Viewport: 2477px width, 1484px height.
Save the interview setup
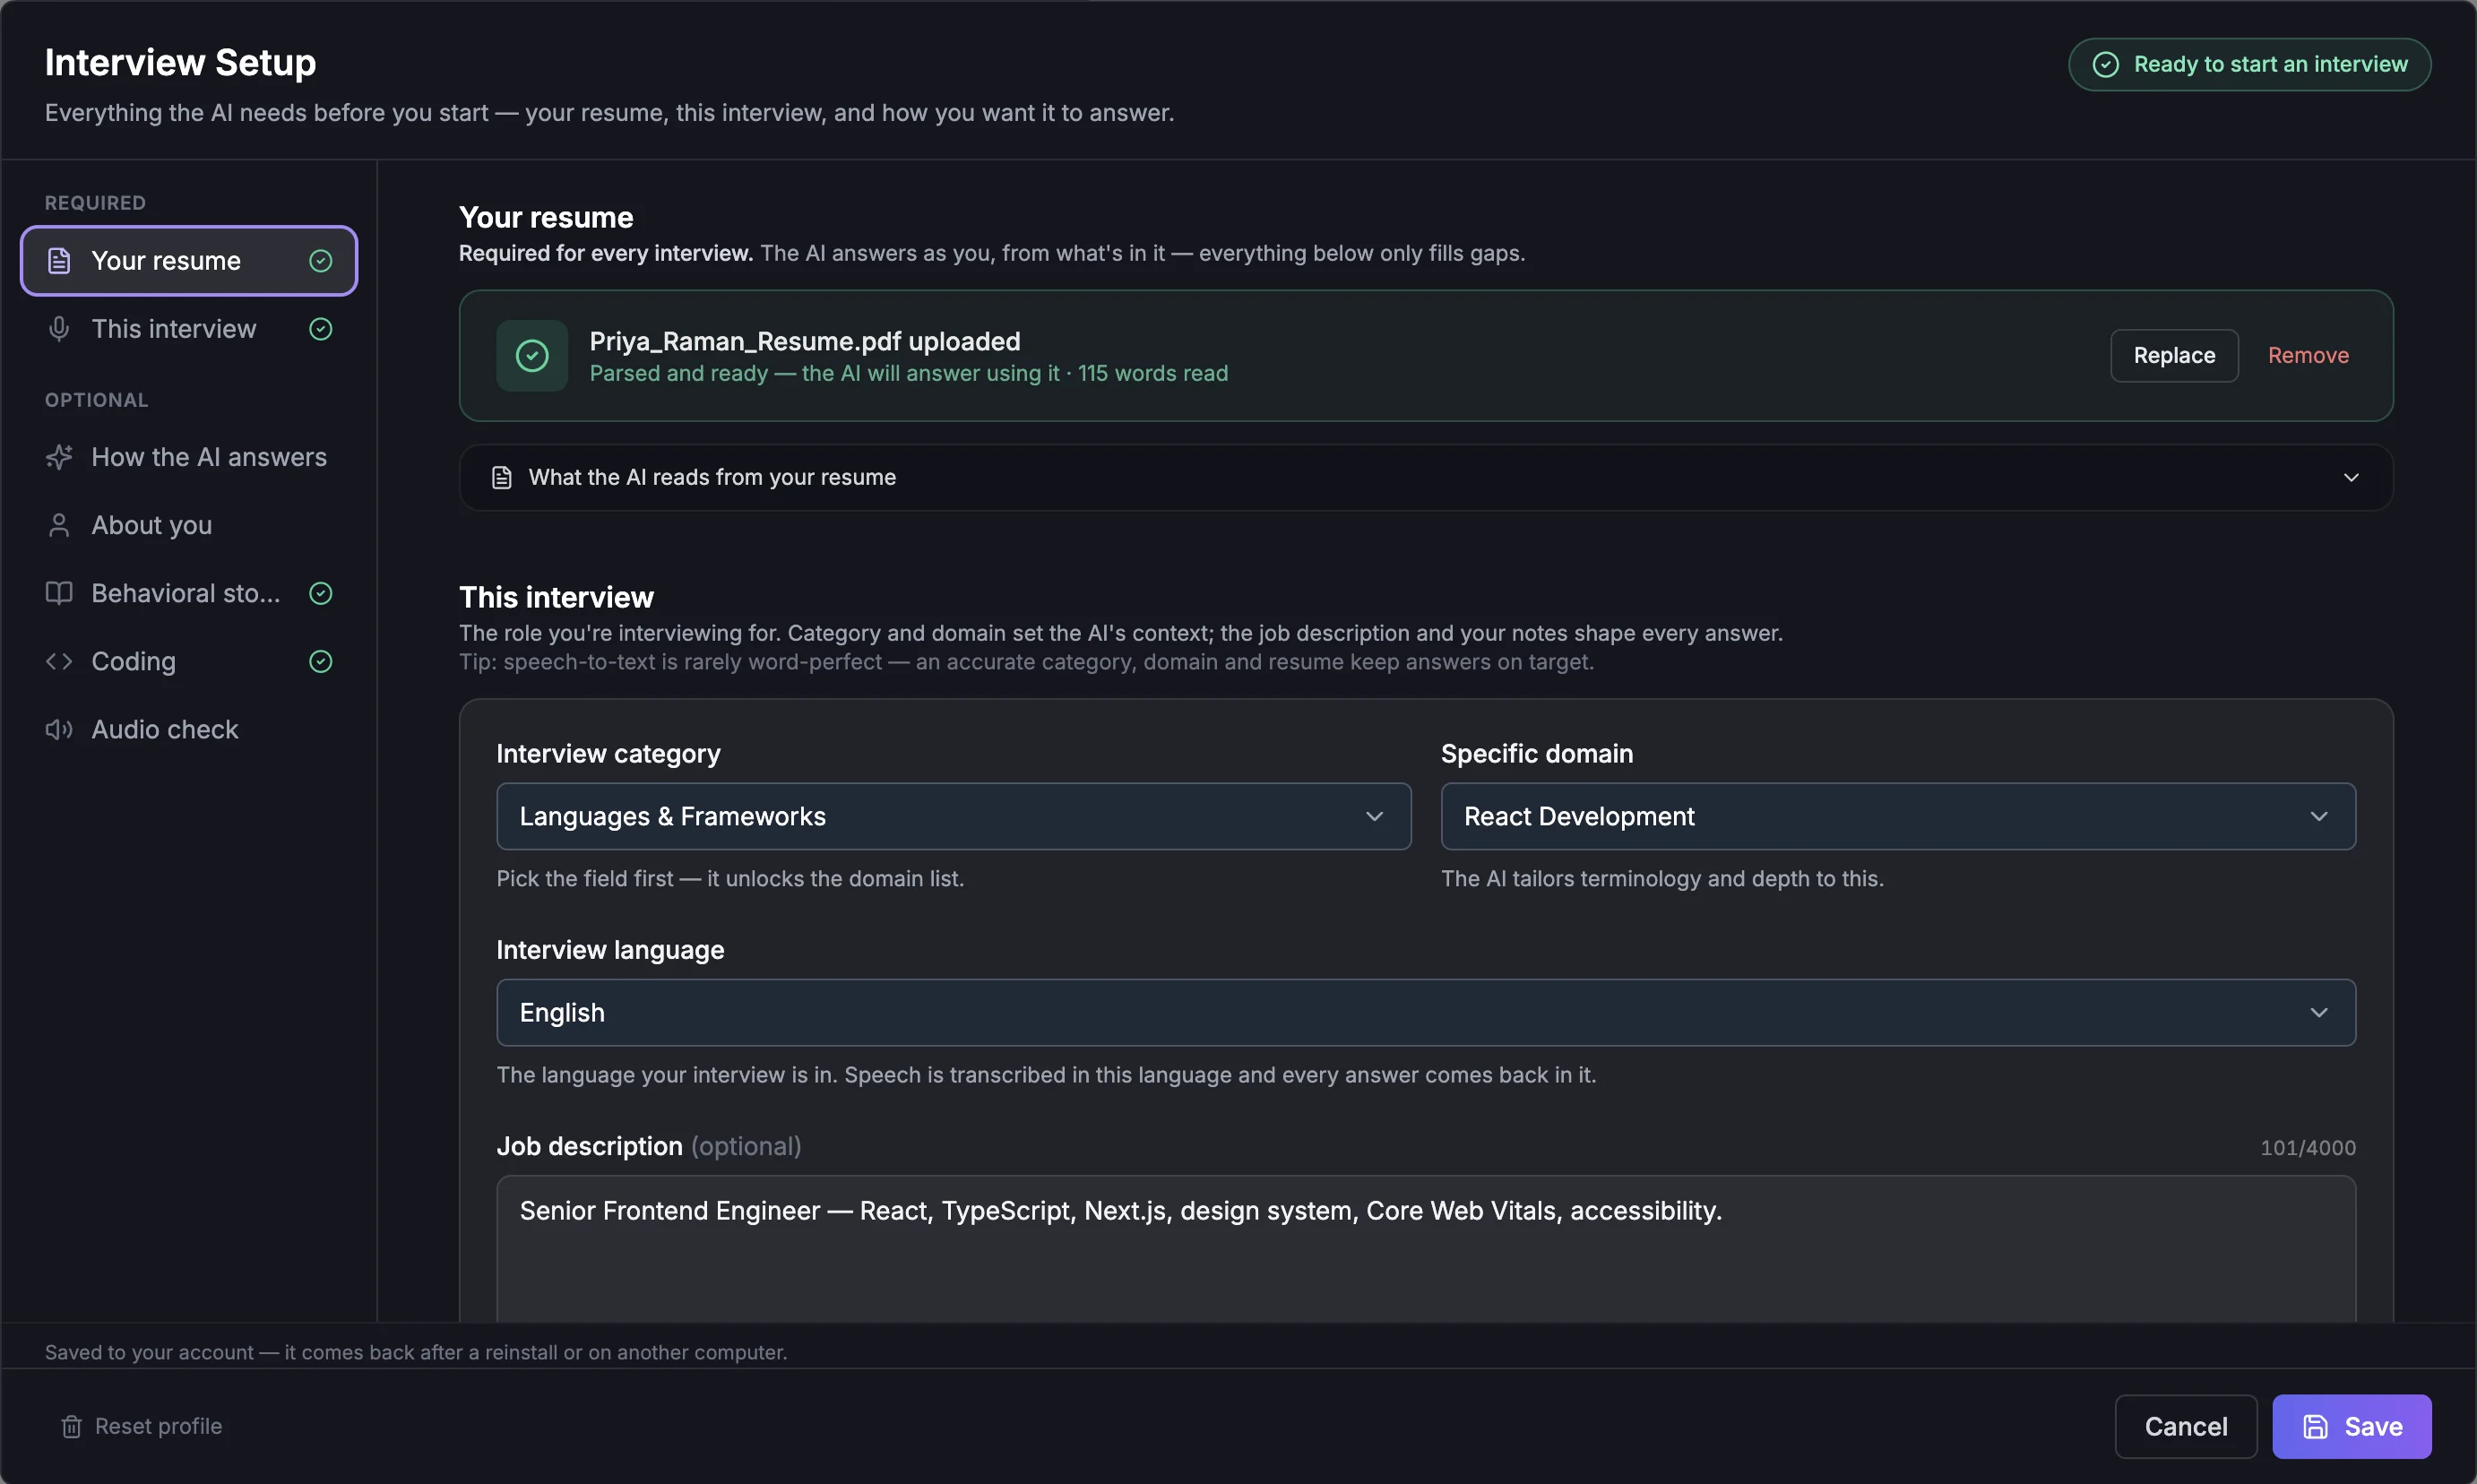point(2351,1426)
